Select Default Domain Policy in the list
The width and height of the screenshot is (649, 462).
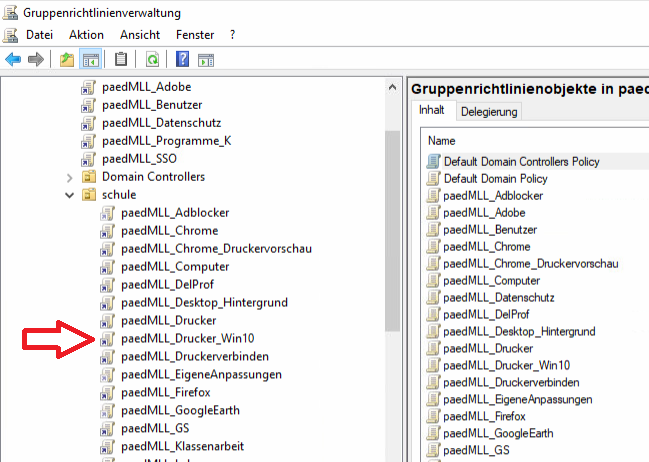coord(496,178)
